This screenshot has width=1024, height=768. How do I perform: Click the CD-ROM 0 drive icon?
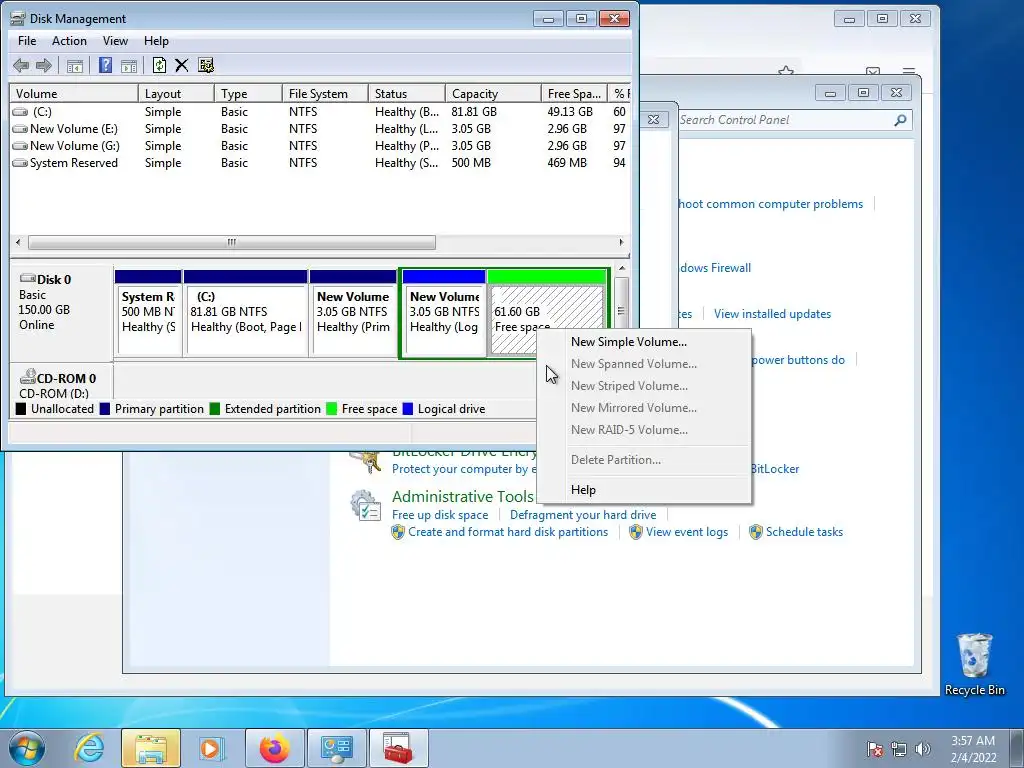pos(28,377)
